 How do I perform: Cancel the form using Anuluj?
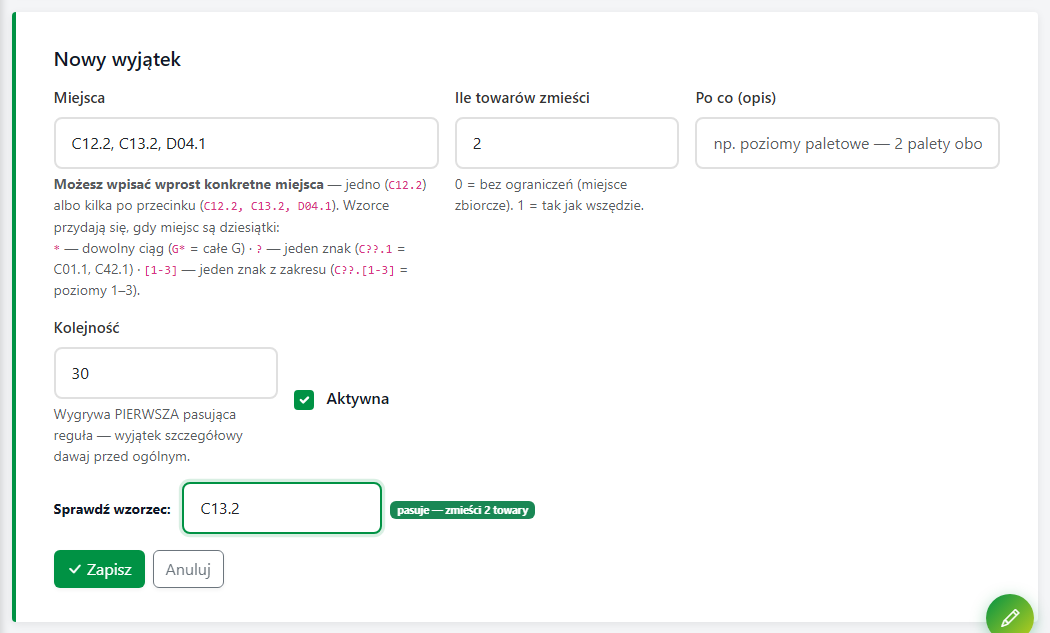pyautogui.click(x=188, y=569)
